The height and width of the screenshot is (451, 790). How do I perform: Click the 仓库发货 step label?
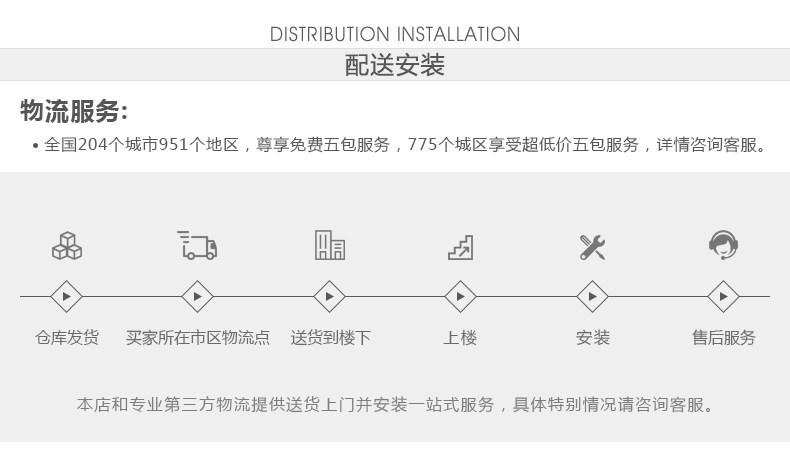(67, 338)
